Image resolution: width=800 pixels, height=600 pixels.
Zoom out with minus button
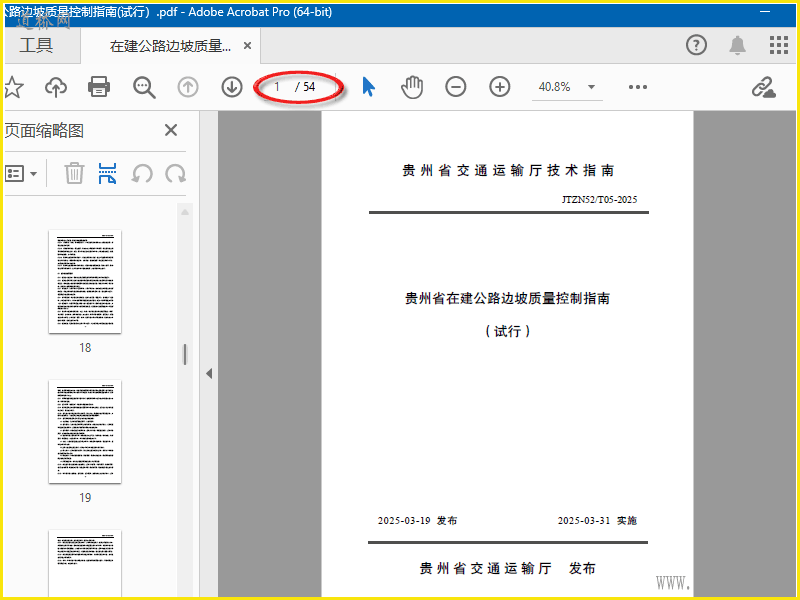(456, 87)
